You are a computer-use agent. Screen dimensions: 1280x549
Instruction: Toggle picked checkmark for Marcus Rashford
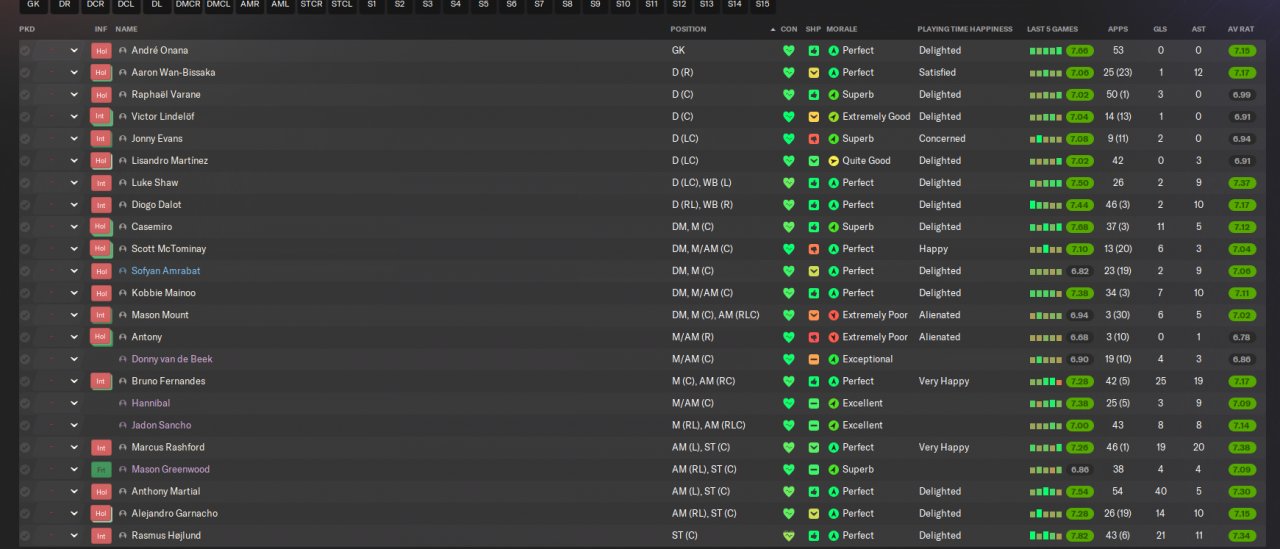click(x=25, y=447)
